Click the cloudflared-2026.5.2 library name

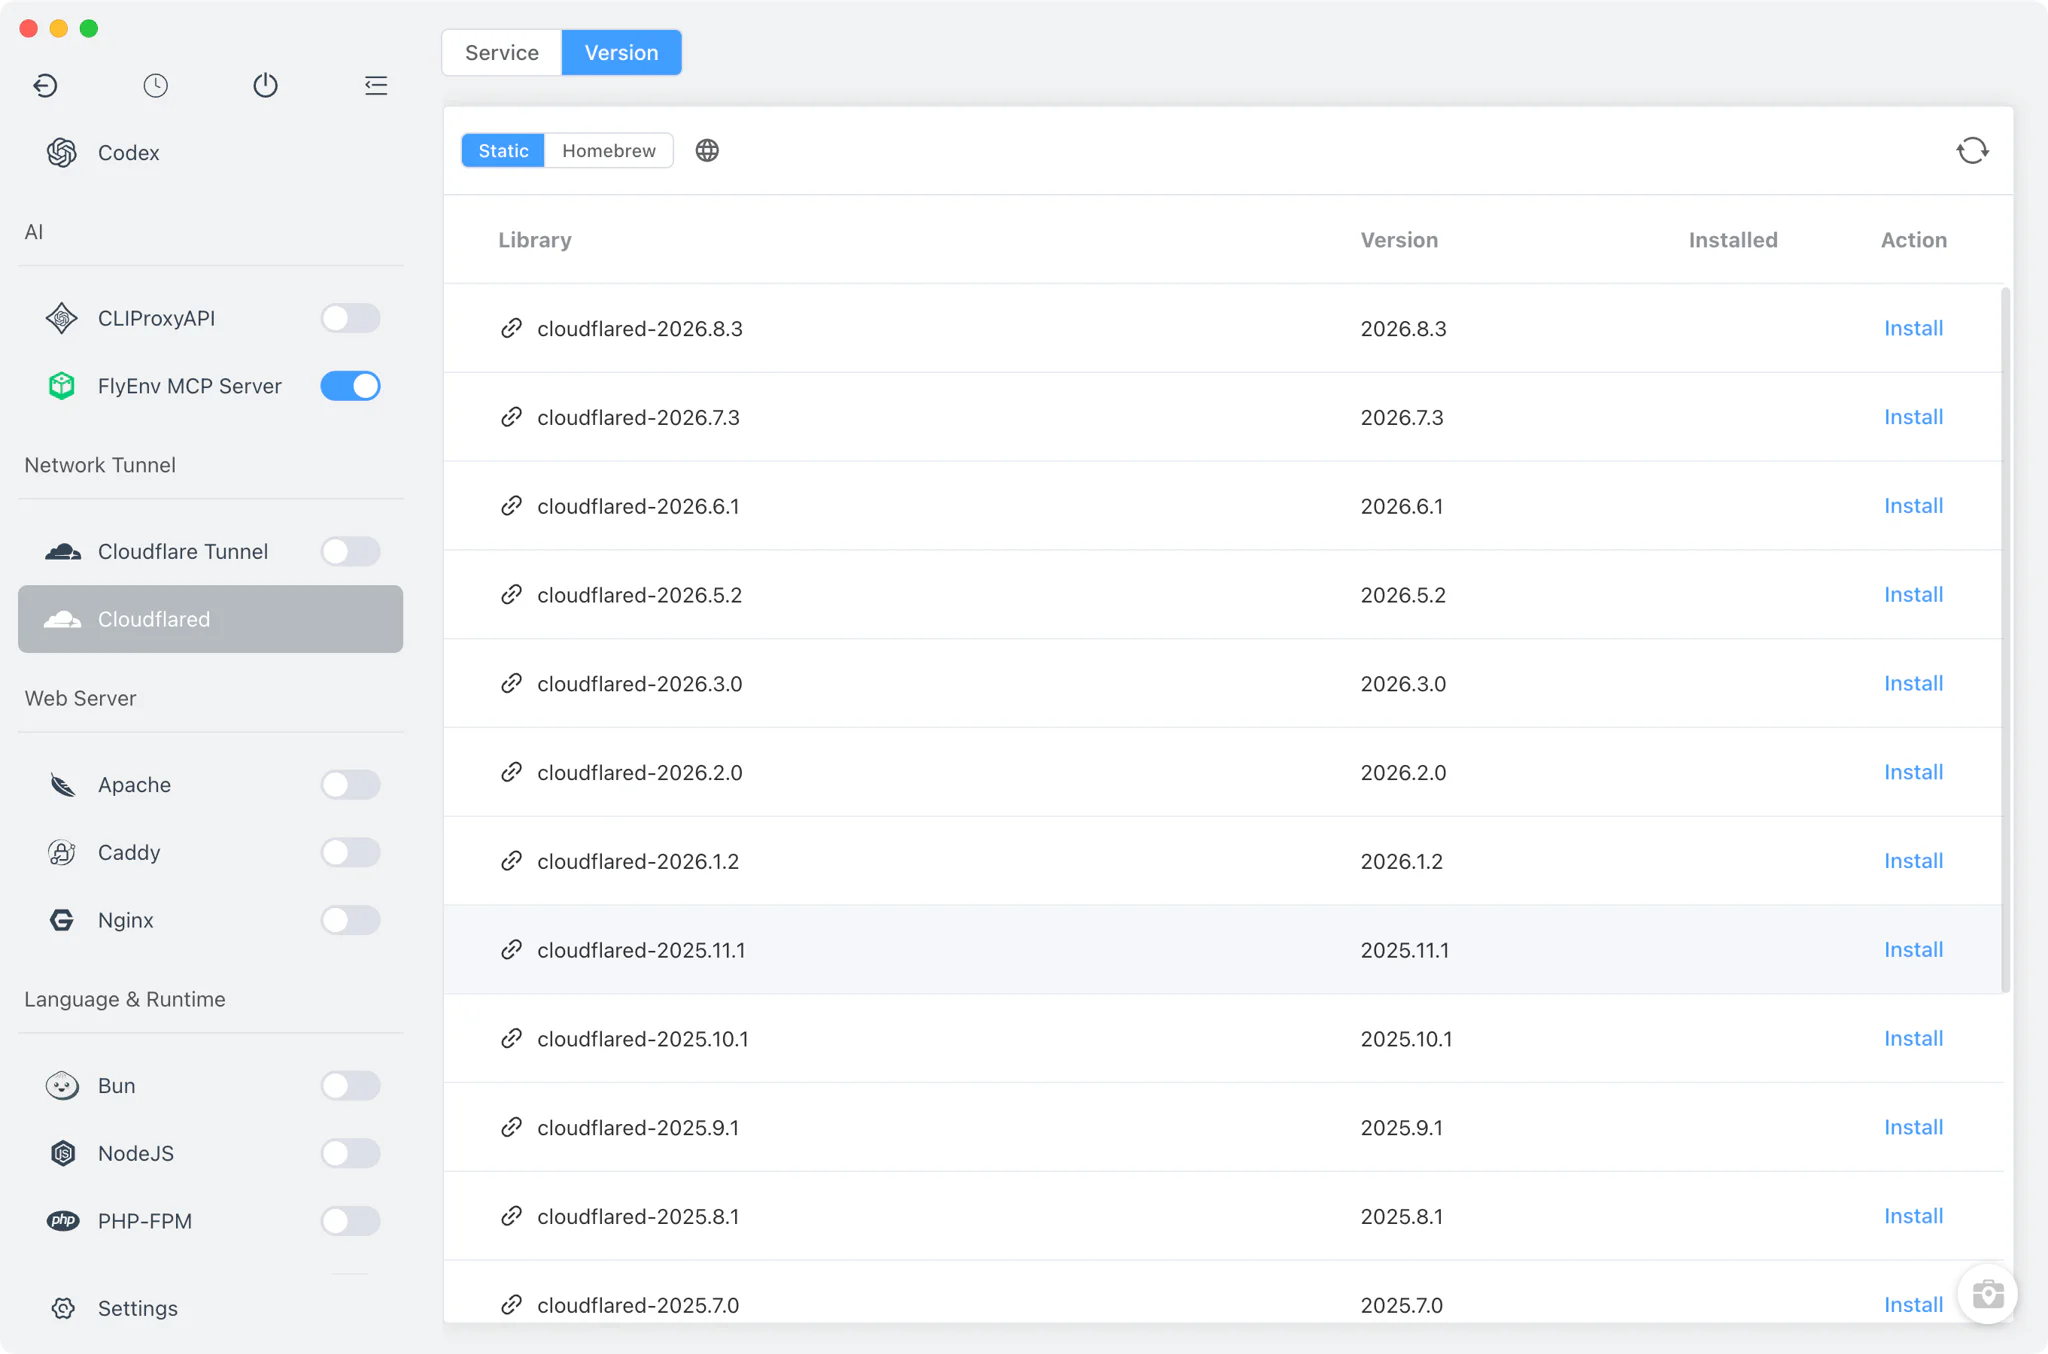639,595
